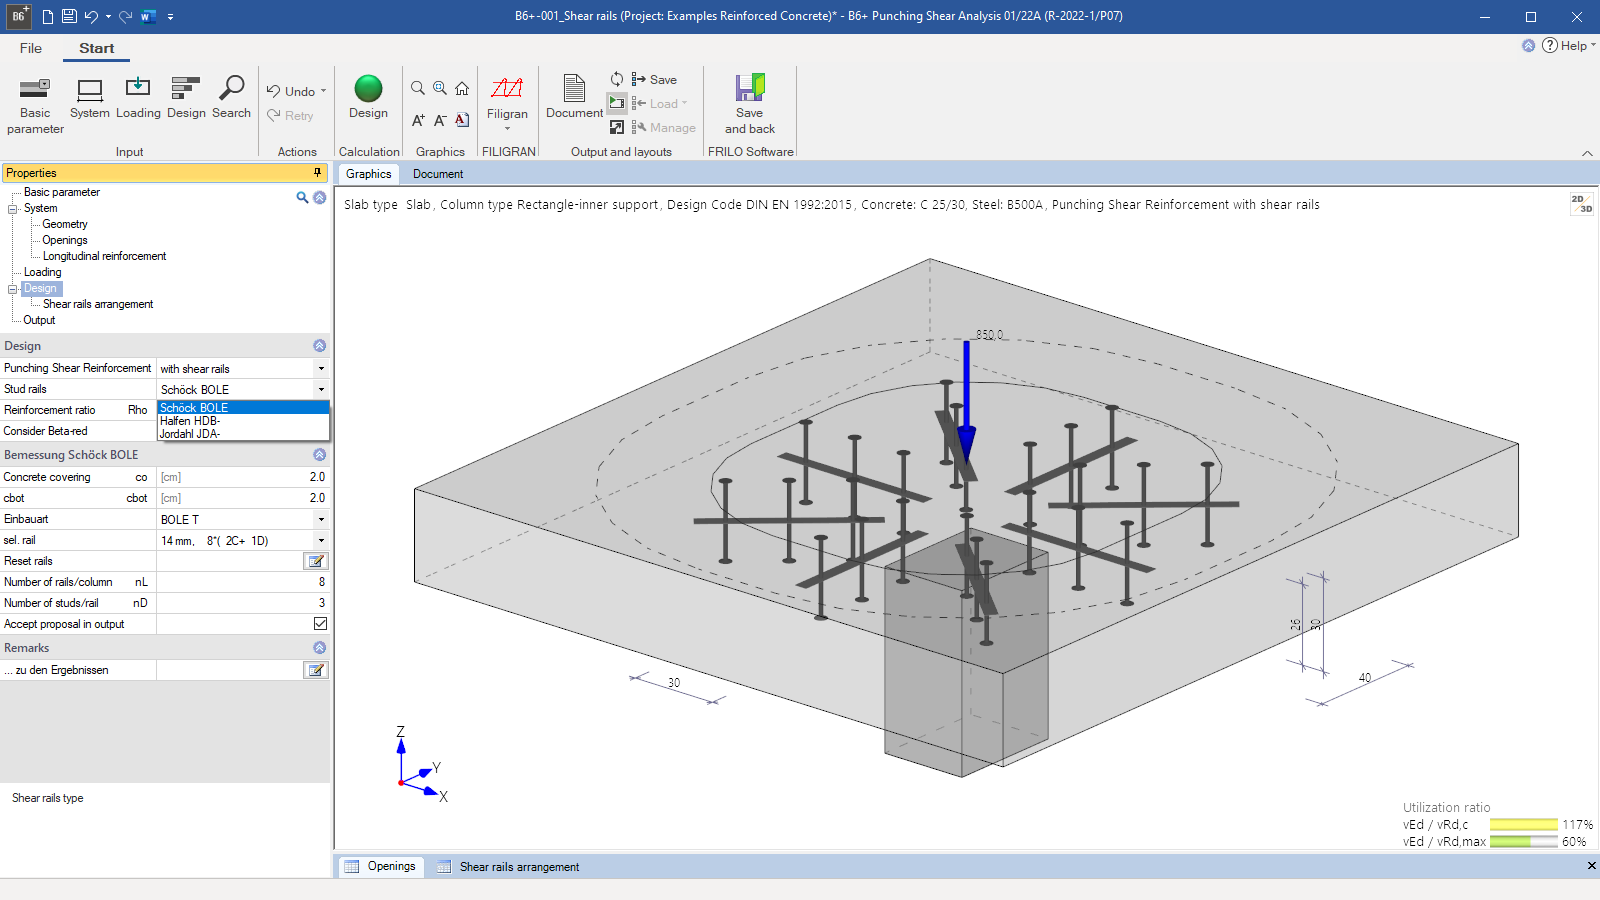The width and height of the screenshot is (1600, 900).
Task: Decrease graphics text size (A-)
Action: point(440,120)
